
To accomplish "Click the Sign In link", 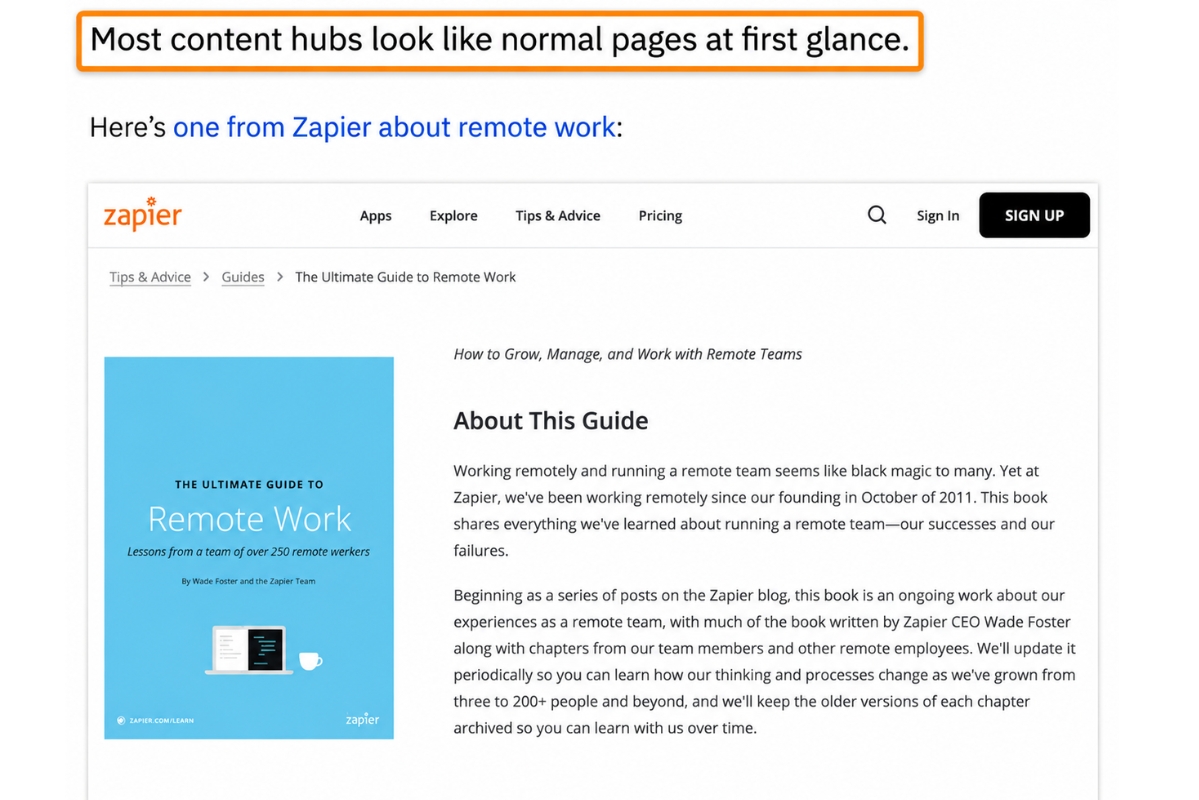I will click(937, 216).
